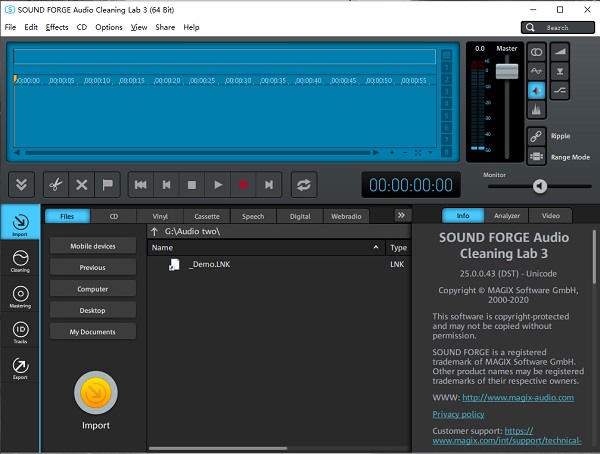Click the overlapping-circles crossfade icon

click(536, 52)
